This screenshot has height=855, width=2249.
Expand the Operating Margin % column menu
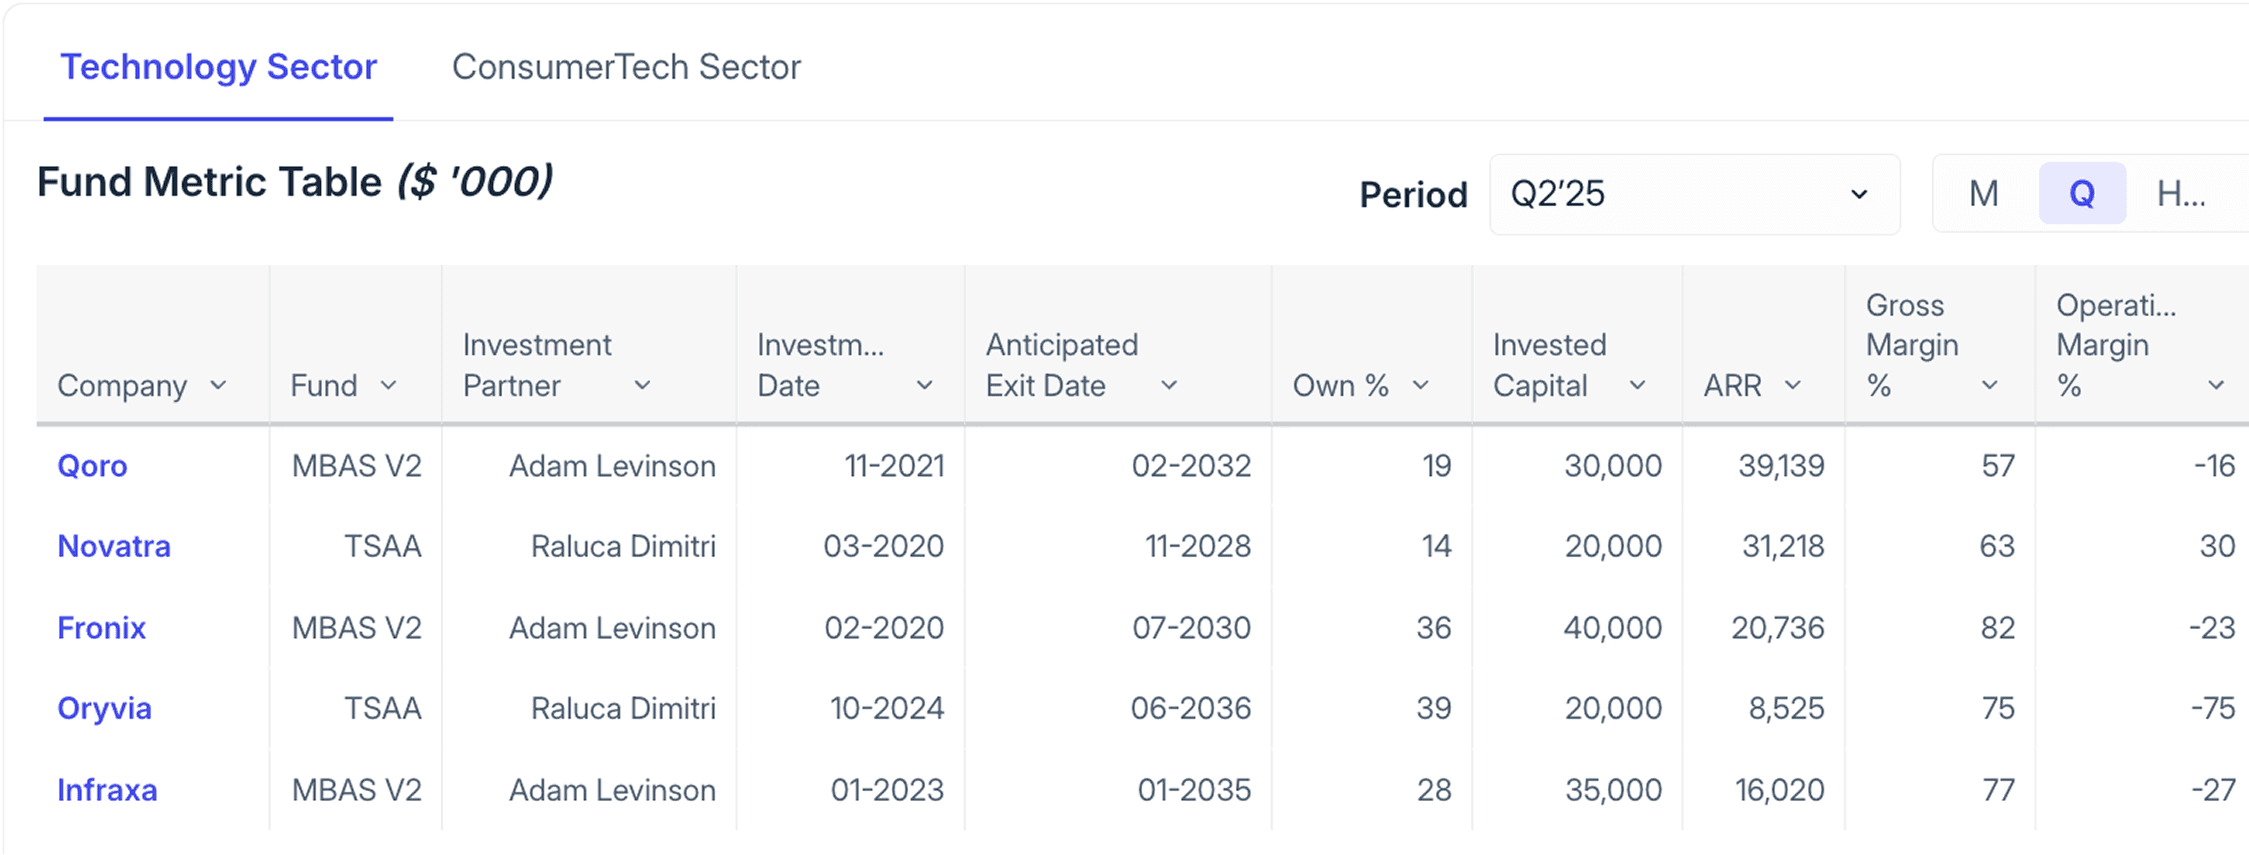(2215, 385)
